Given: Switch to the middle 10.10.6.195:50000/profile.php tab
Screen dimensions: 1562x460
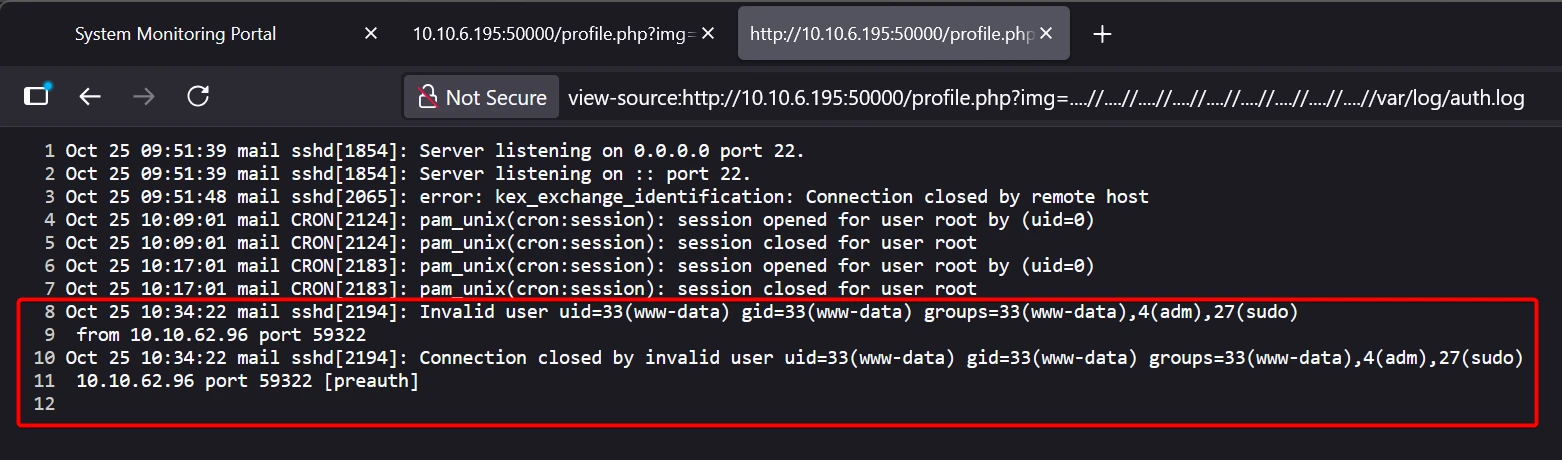Looking at the screenshot, I should 553,34.
